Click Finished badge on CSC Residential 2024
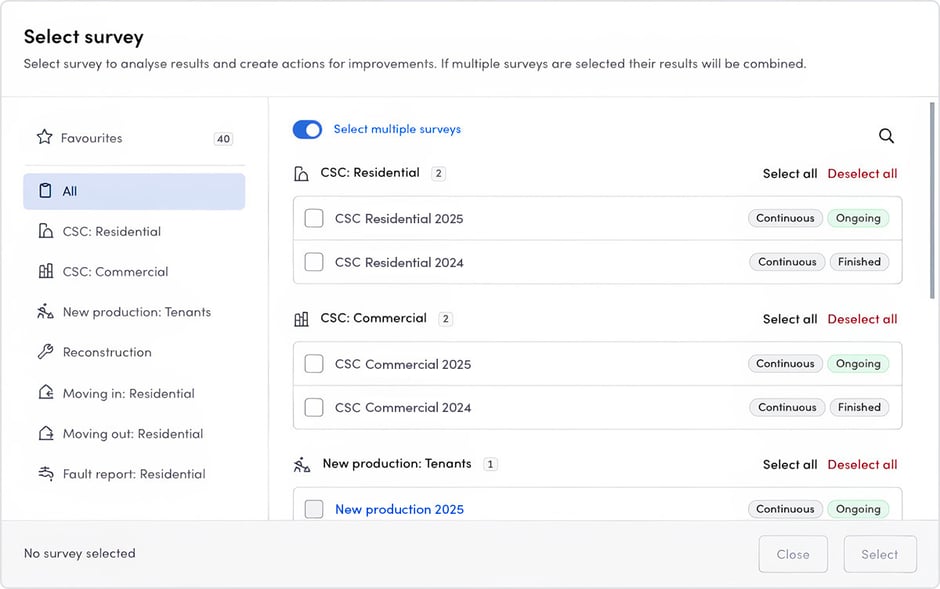Screen dimensions: 940x589 [x=859, y=262]
